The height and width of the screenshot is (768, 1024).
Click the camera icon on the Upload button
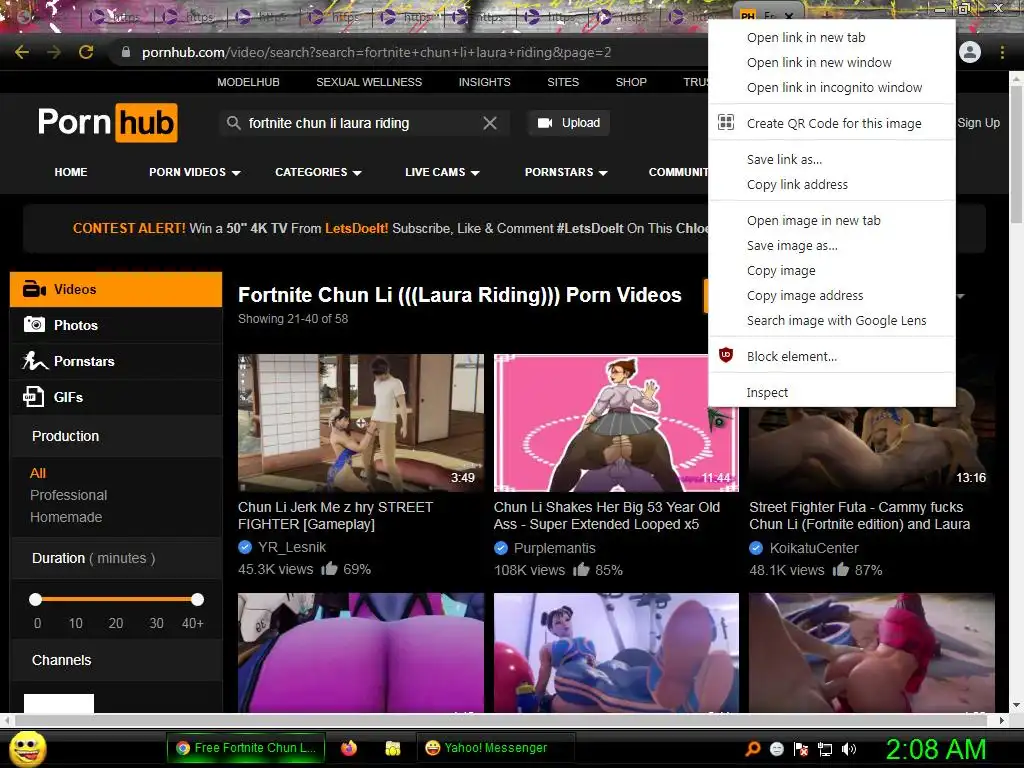[x=545, y=123]
